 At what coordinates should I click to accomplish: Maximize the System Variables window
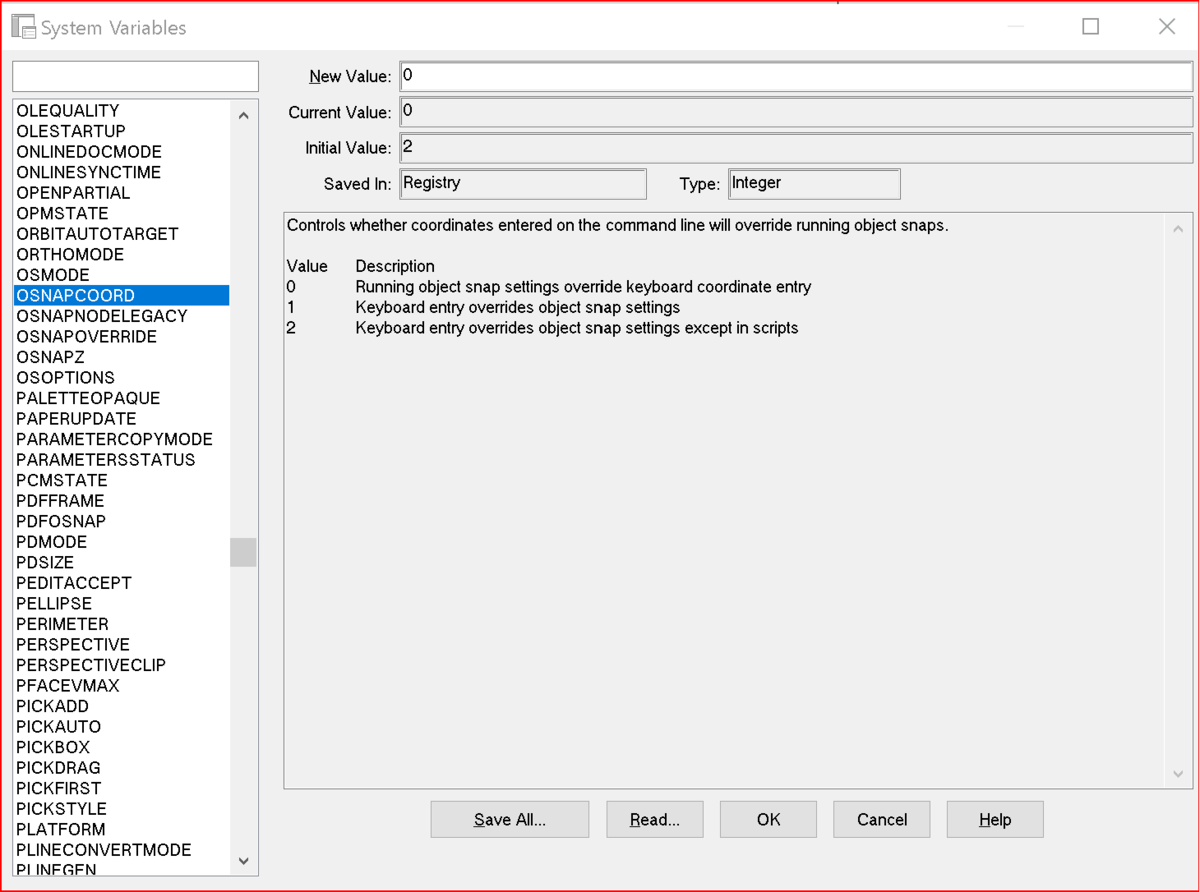[x=1091, y=27]
